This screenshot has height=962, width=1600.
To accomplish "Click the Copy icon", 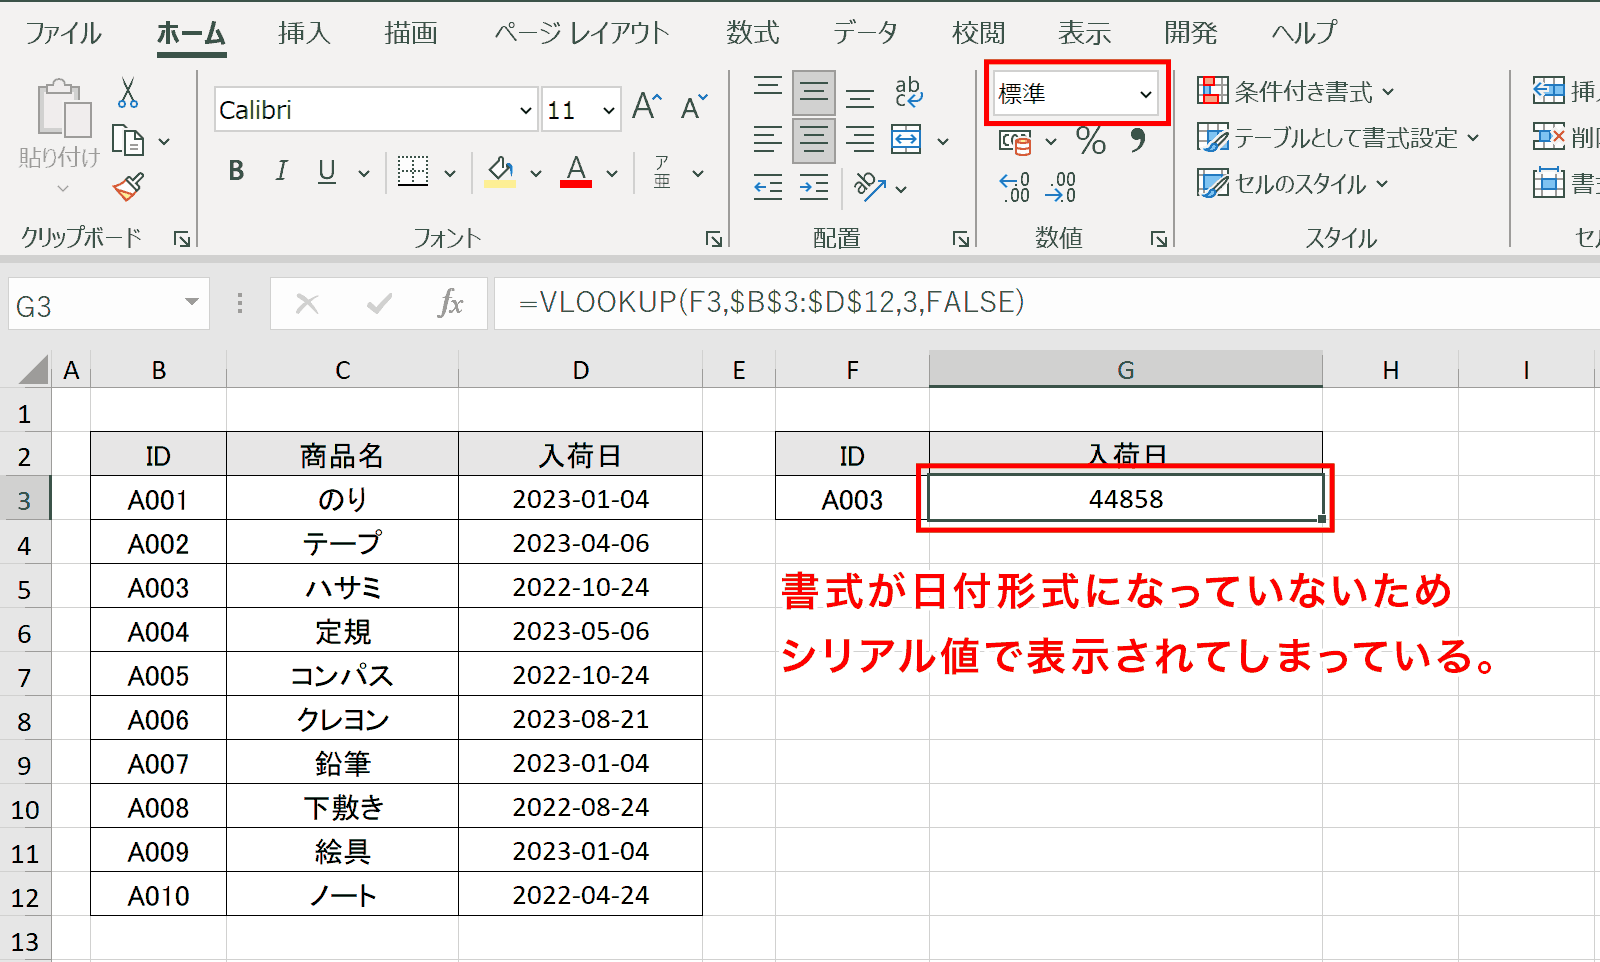I will coord(127,141).
